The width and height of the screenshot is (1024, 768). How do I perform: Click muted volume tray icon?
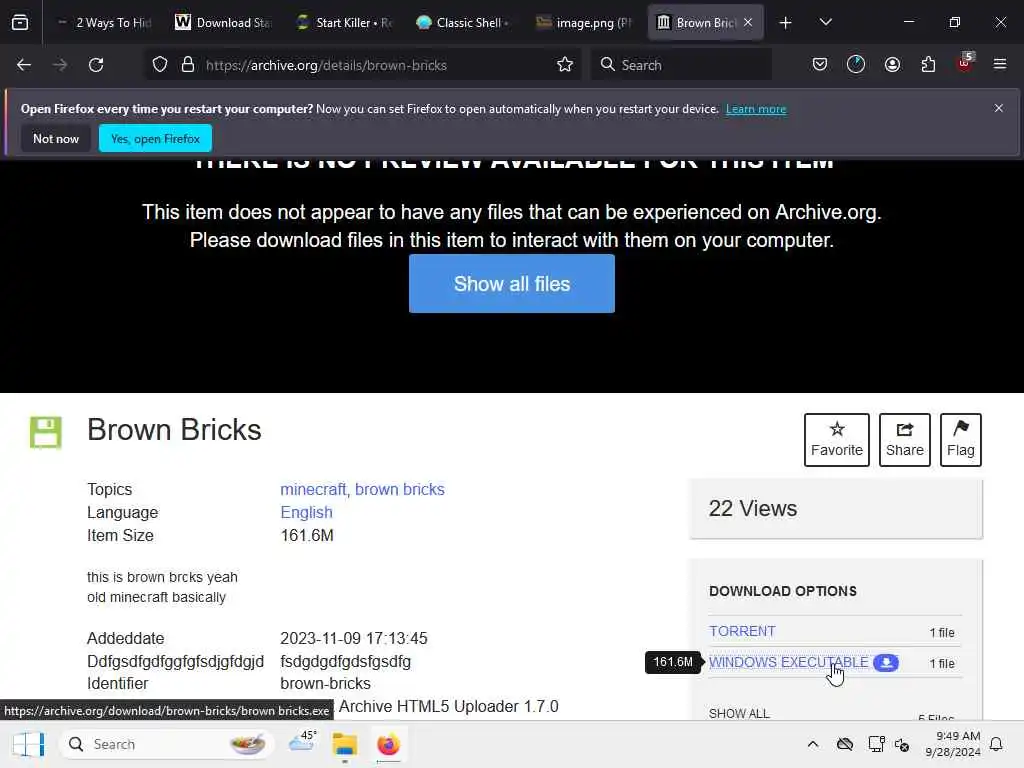pos(902,744)
